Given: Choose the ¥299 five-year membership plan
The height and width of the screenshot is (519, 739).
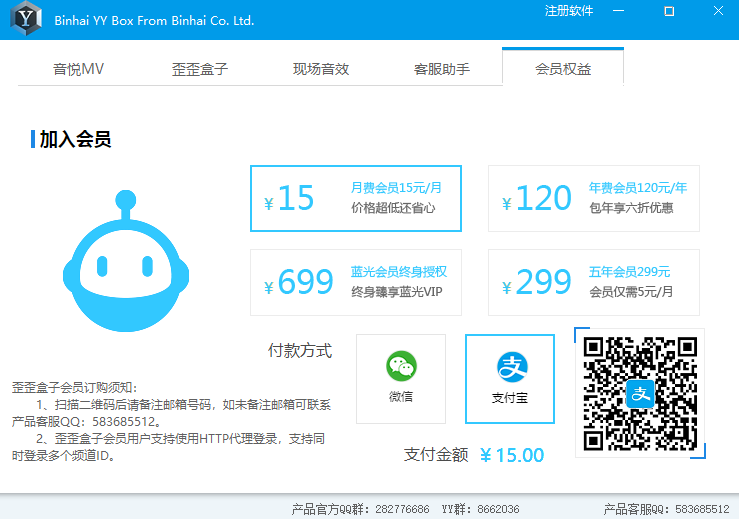Looking at the screenshot, I should [x=594, y=282].
